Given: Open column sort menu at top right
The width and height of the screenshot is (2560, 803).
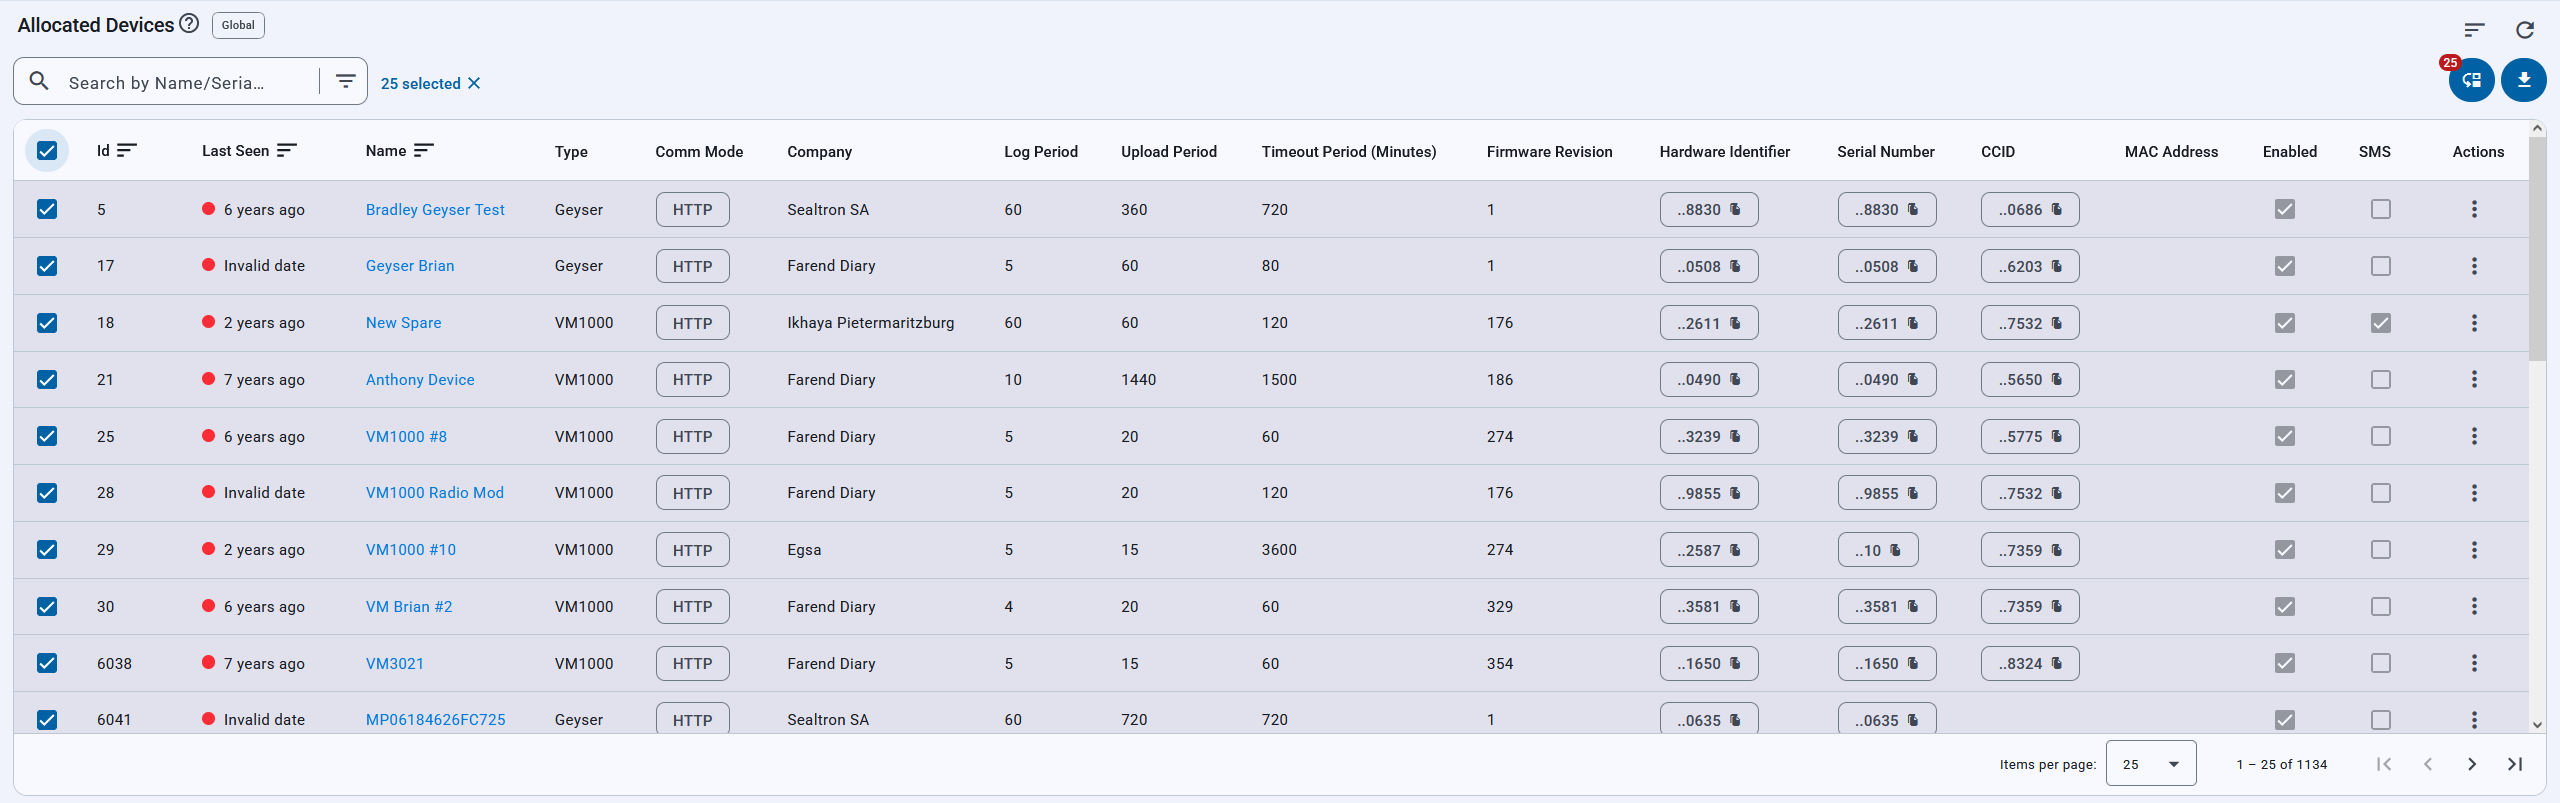Looking at the screenshot, I should click(2474, 30).
